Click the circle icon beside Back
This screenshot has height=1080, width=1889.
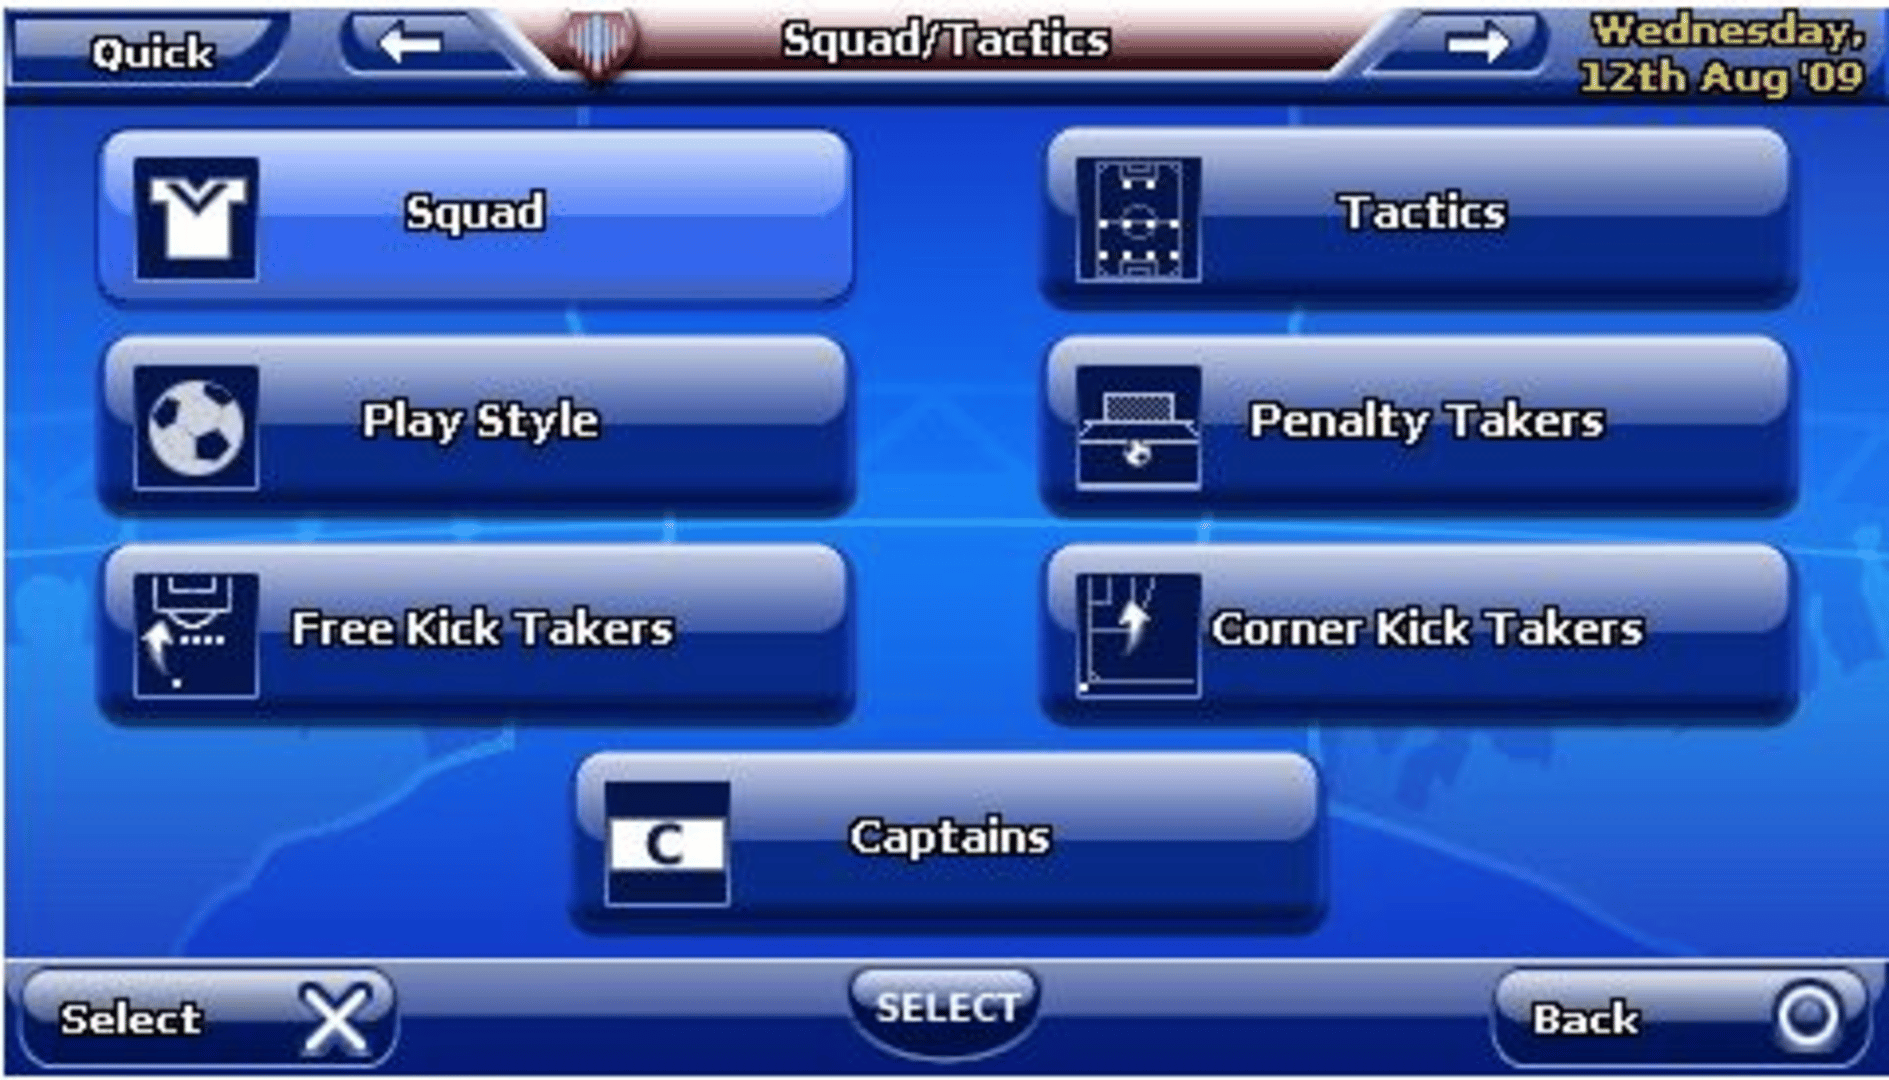click(1807, 1018)
